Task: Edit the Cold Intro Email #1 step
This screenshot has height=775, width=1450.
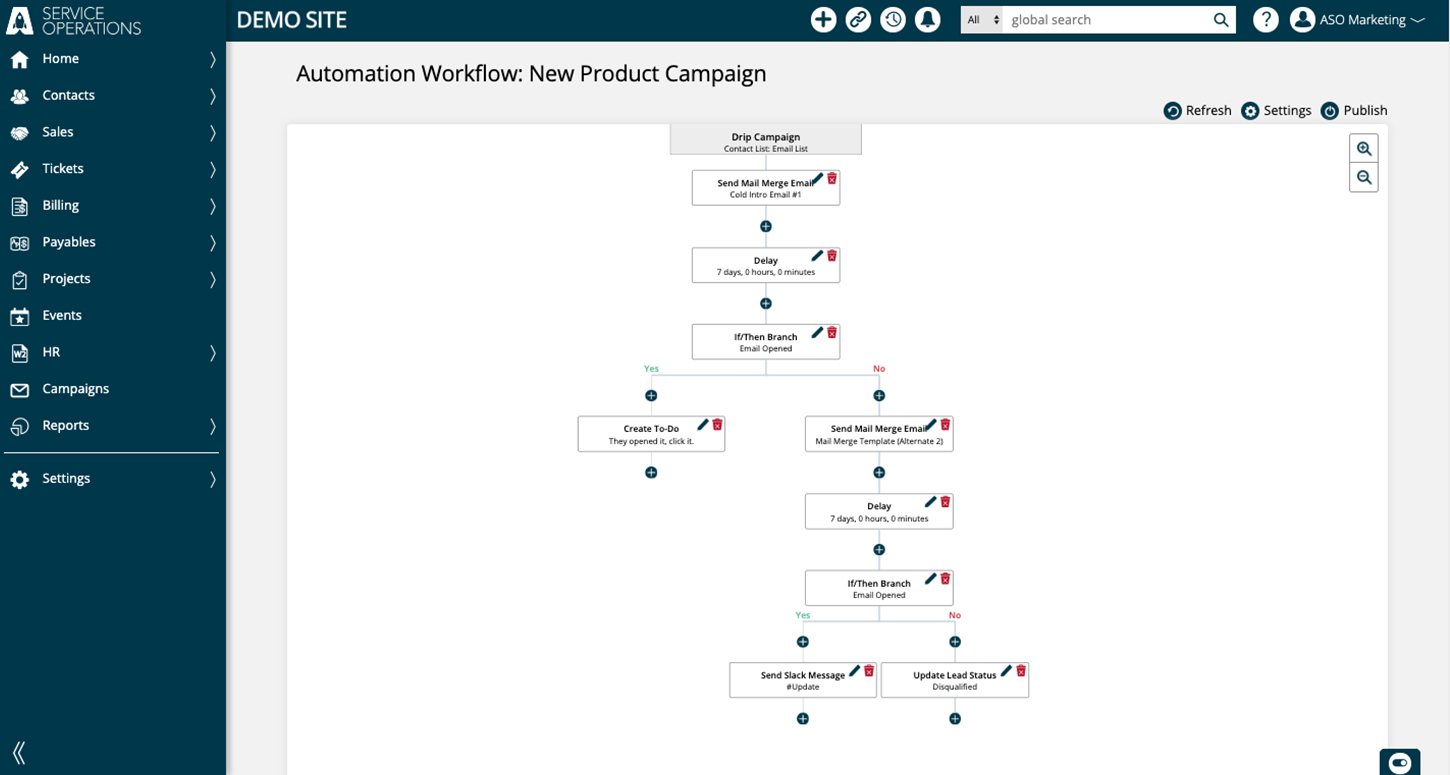Action: point(817,178)
